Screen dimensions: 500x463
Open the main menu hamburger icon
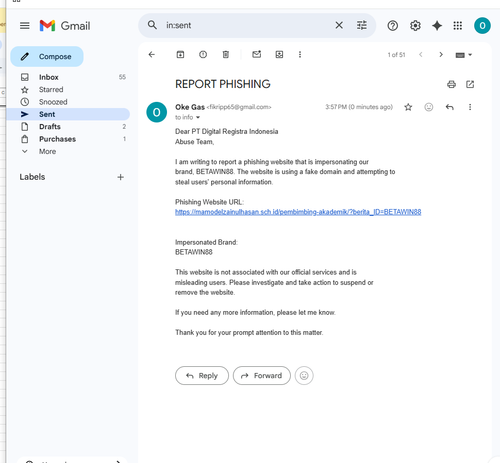point(25,26)
